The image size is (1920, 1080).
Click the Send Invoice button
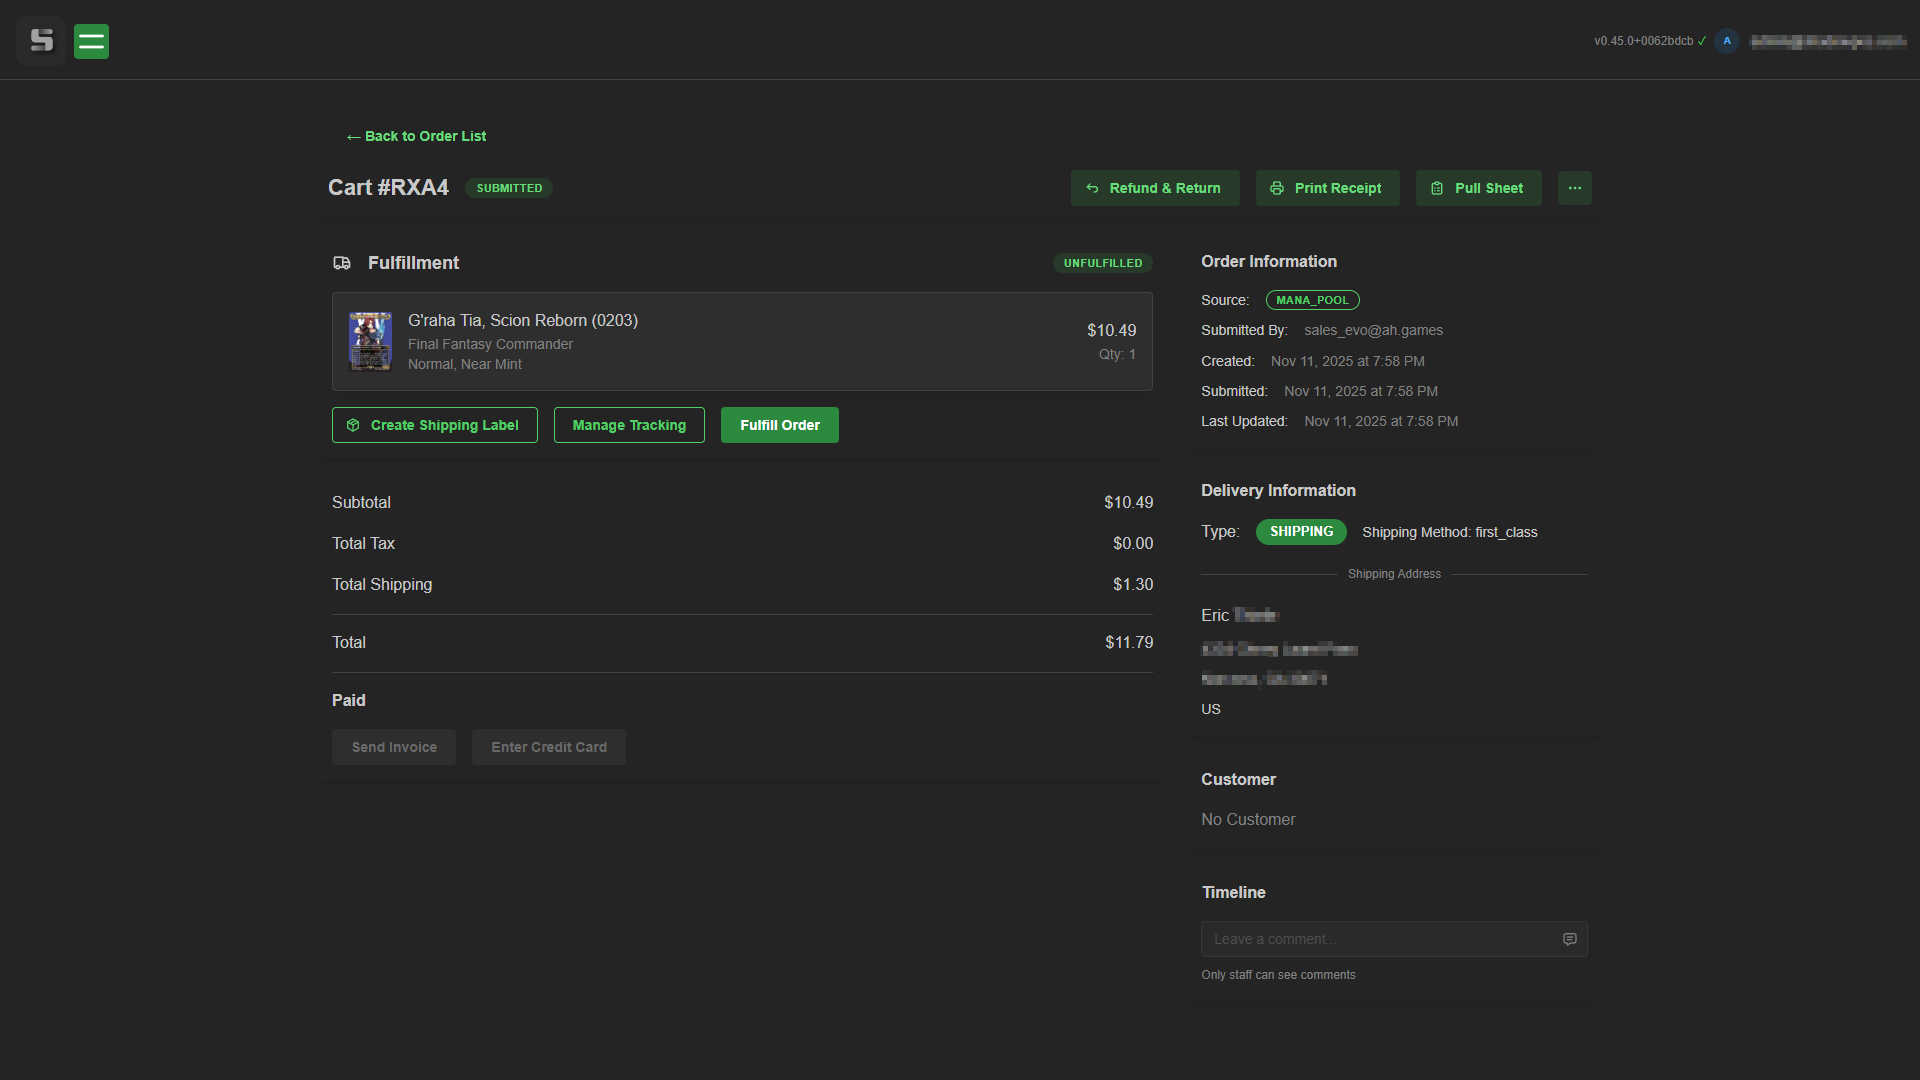click(x=393, y=747)
